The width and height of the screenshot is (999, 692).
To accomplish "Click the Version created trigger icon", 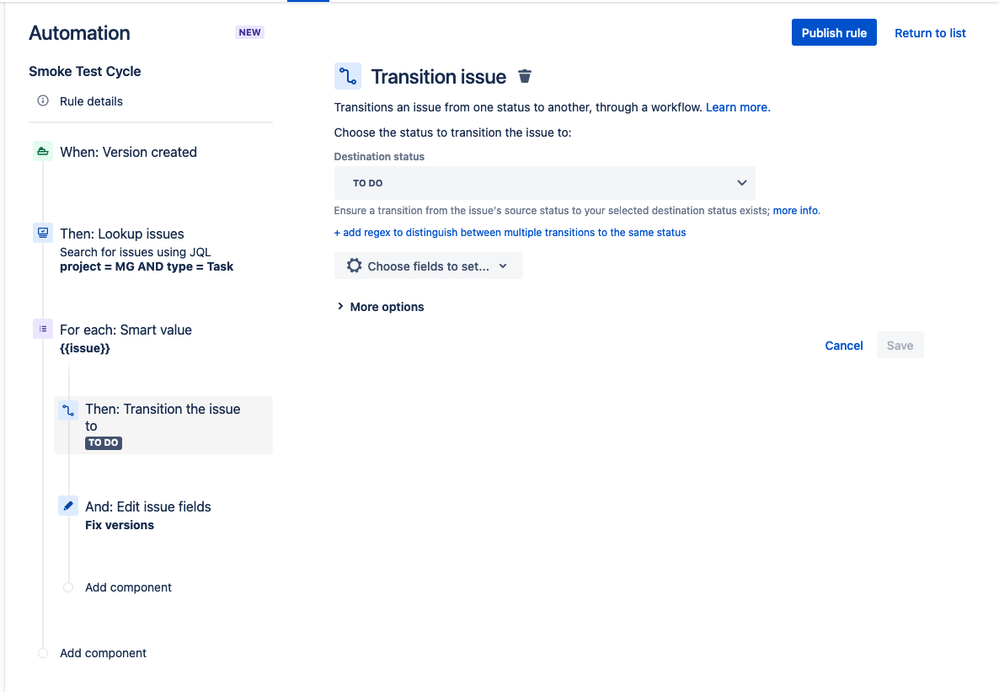I will [43, 152].
